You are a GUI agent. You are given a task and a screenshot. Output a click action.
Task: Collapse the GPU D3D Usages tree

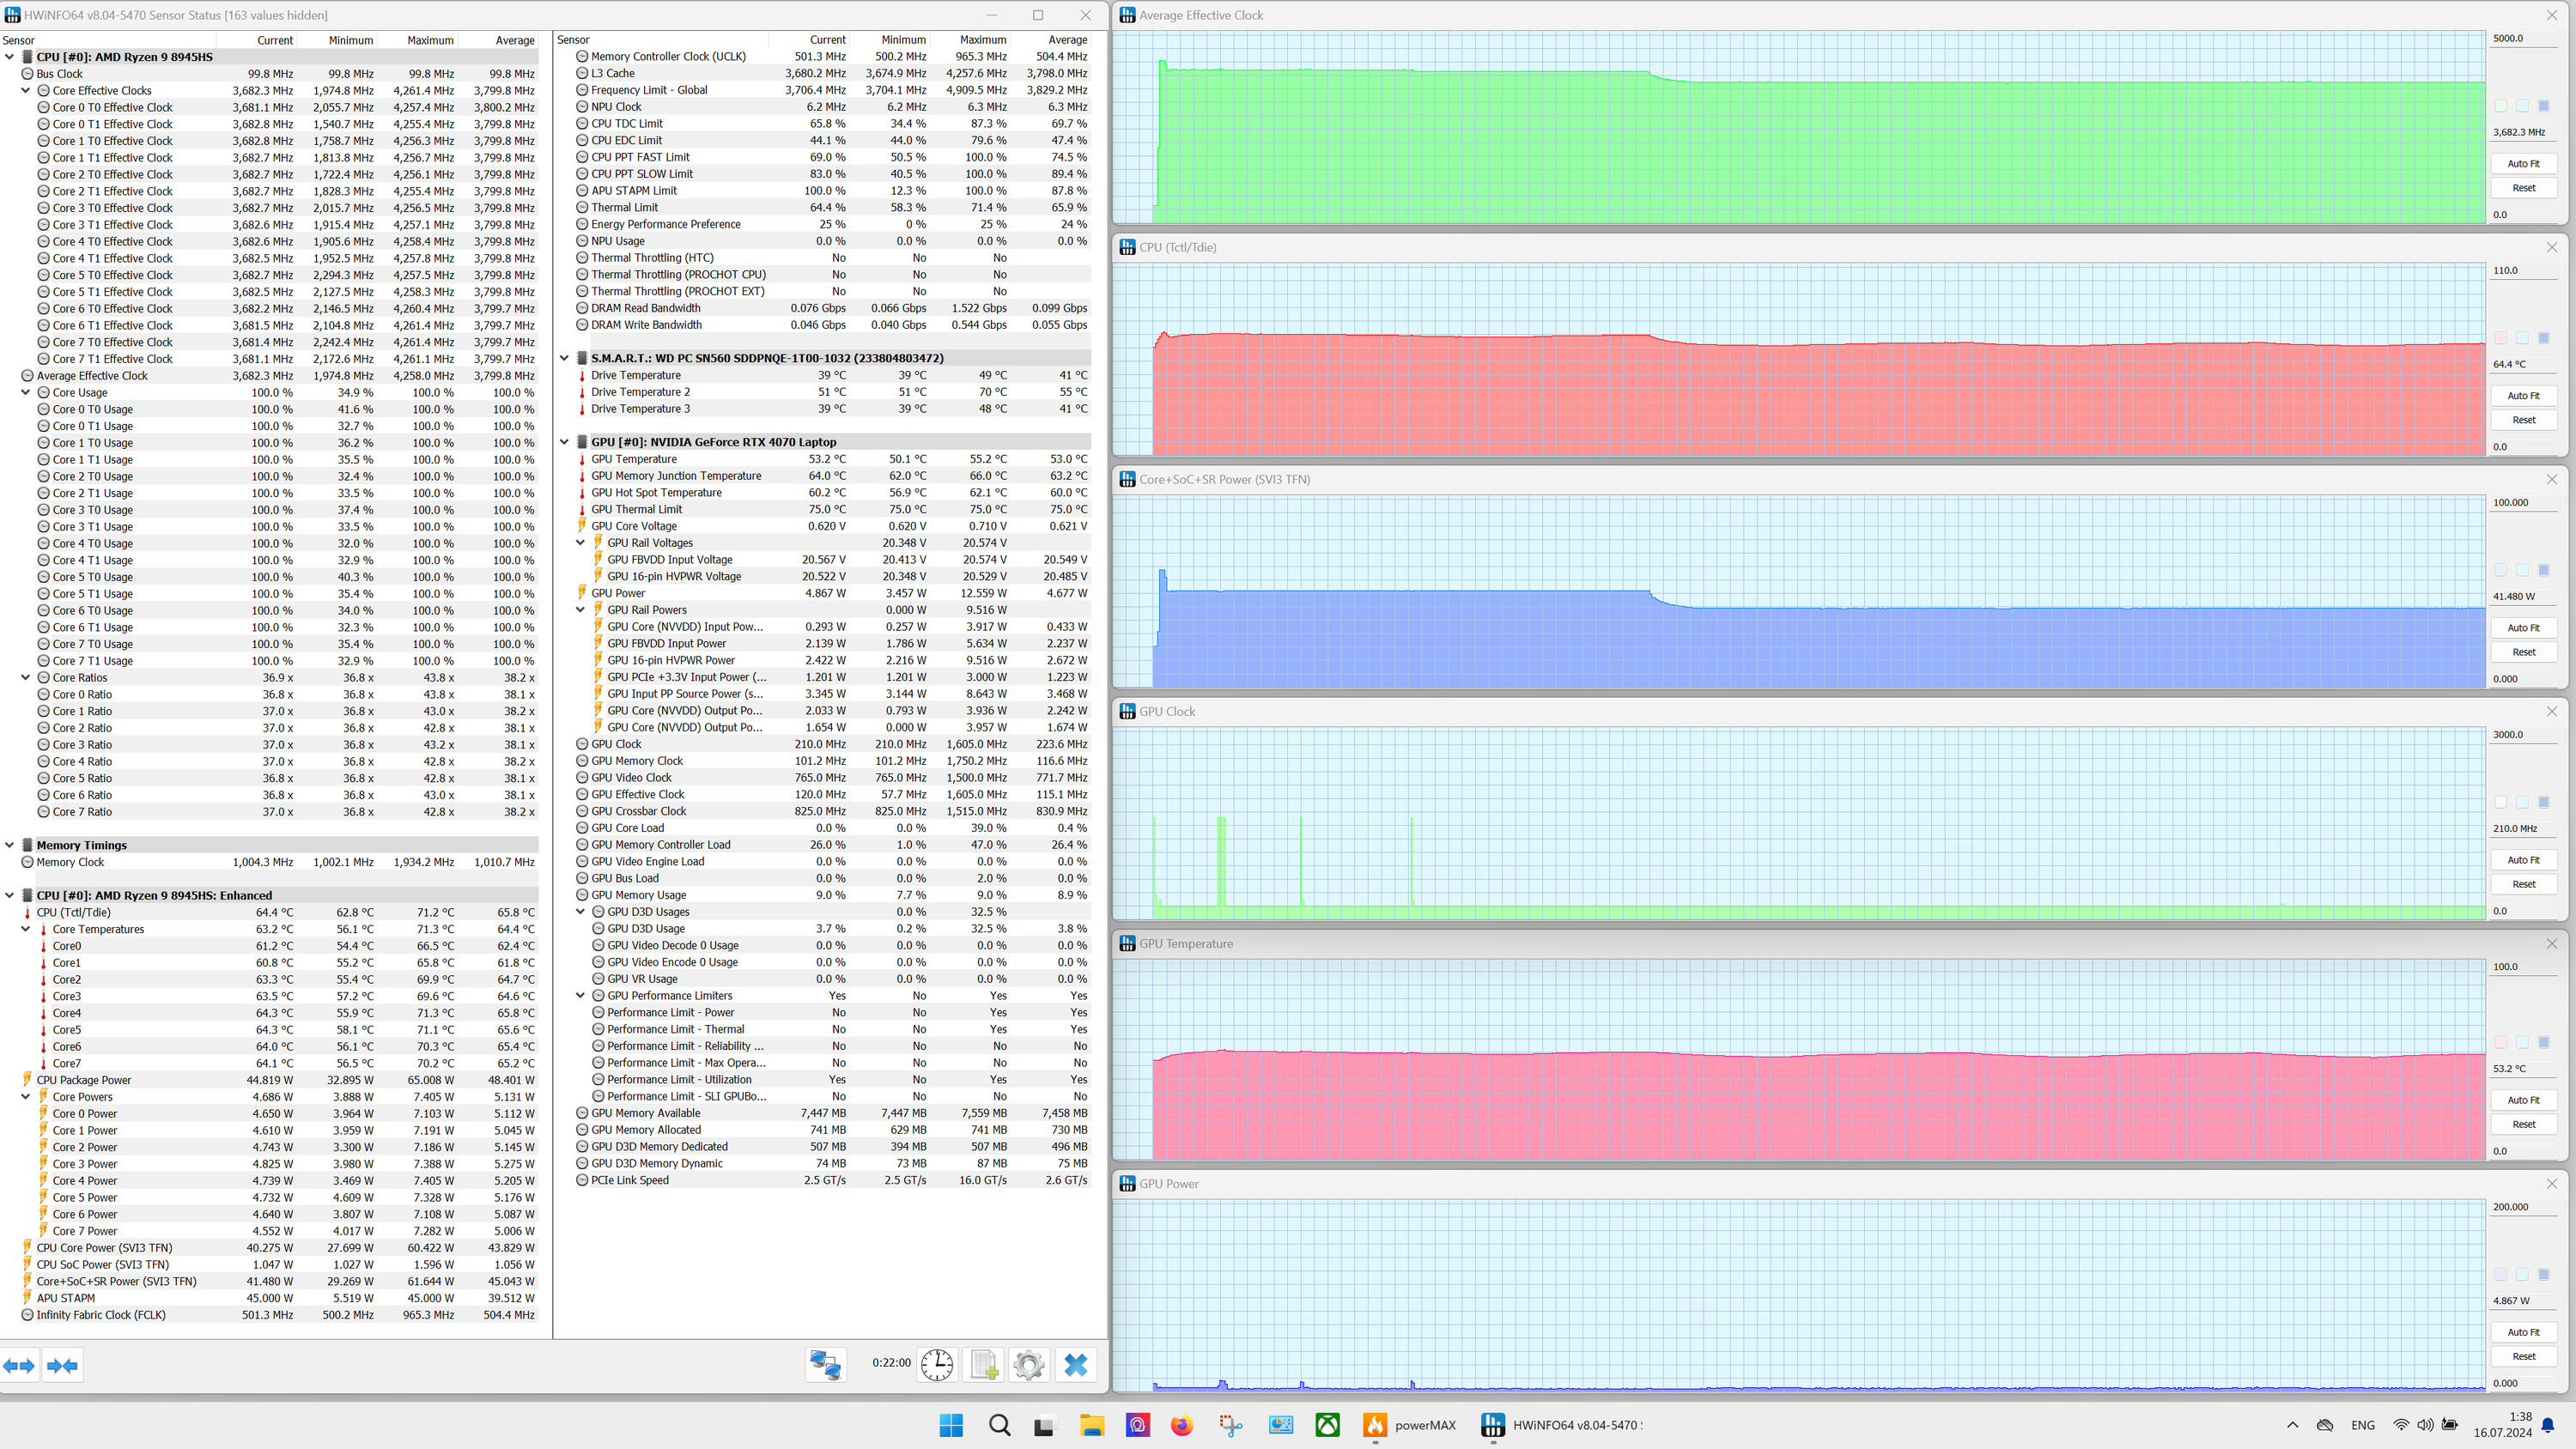pos(581,912)
